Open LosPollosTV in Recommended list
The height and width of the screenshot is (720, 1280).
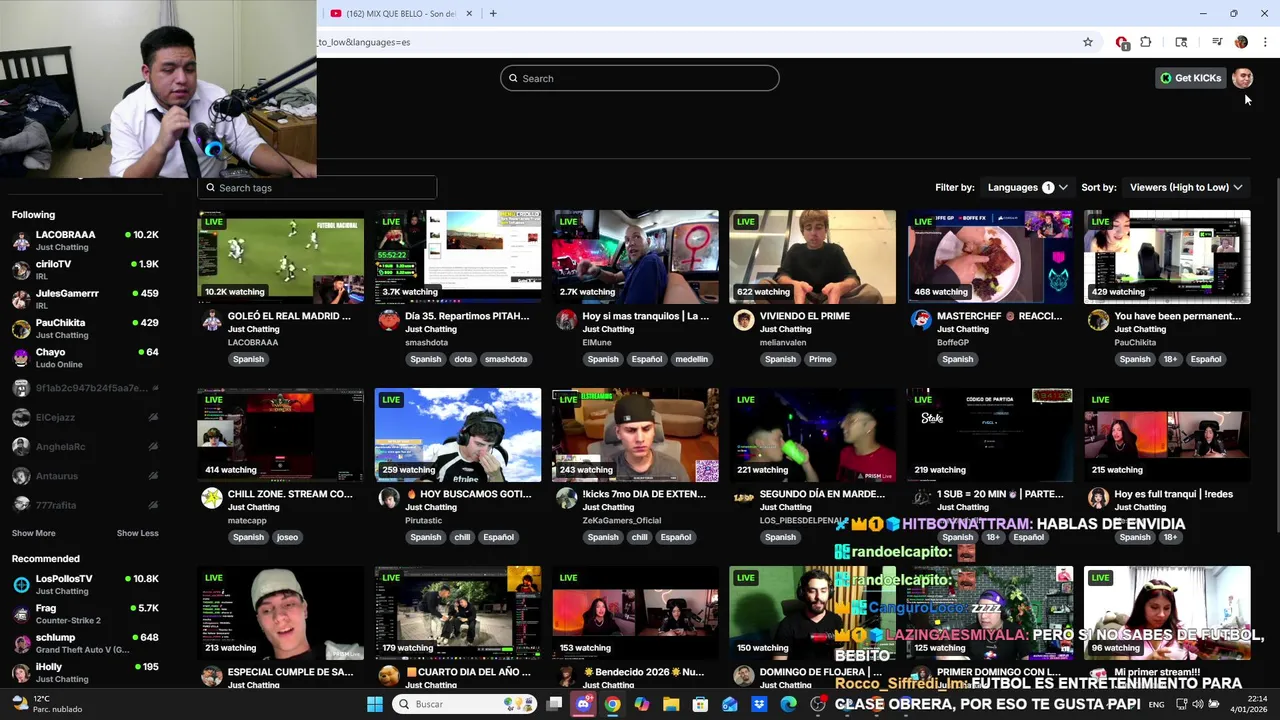[85, 584]
